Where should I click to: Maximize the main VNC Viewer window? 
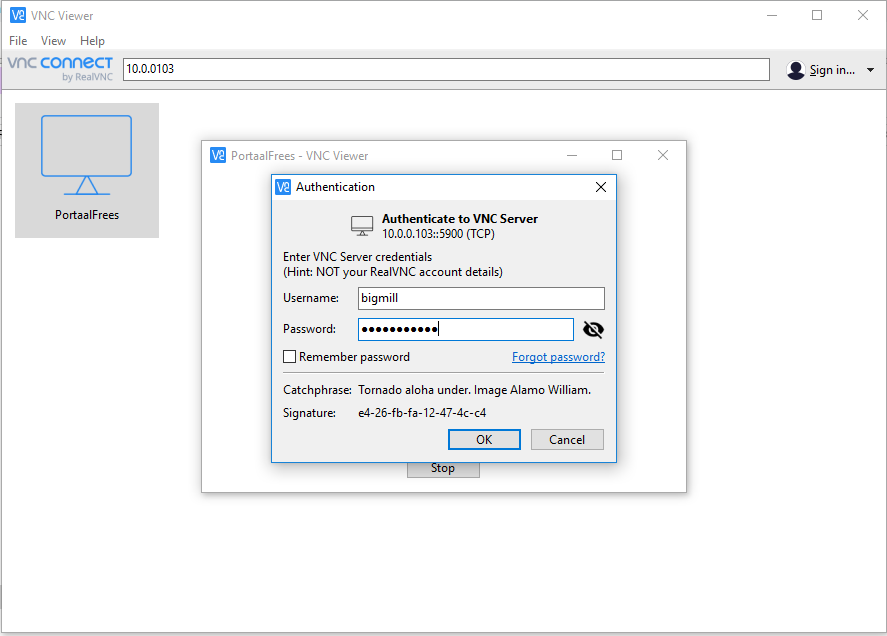(817, 15)
